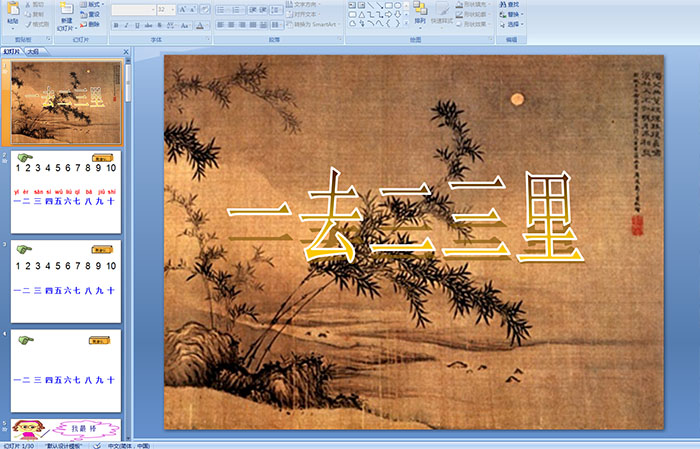Click the Numbering list icon
This screenshot has width=700, height=449.
pos(238,9)
